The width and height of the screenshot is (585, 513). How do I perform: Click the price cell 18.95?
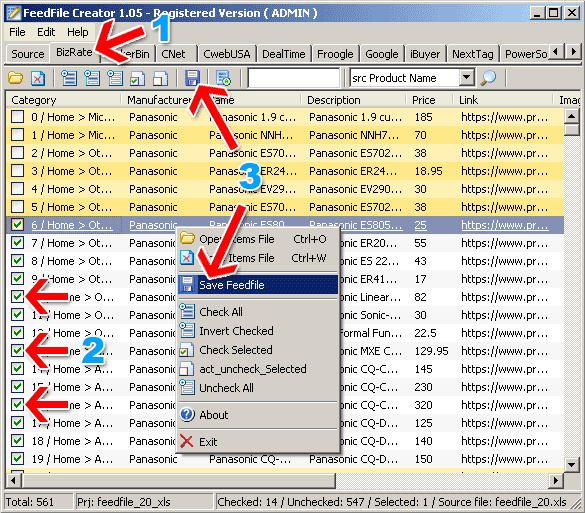tap(428, 171)
